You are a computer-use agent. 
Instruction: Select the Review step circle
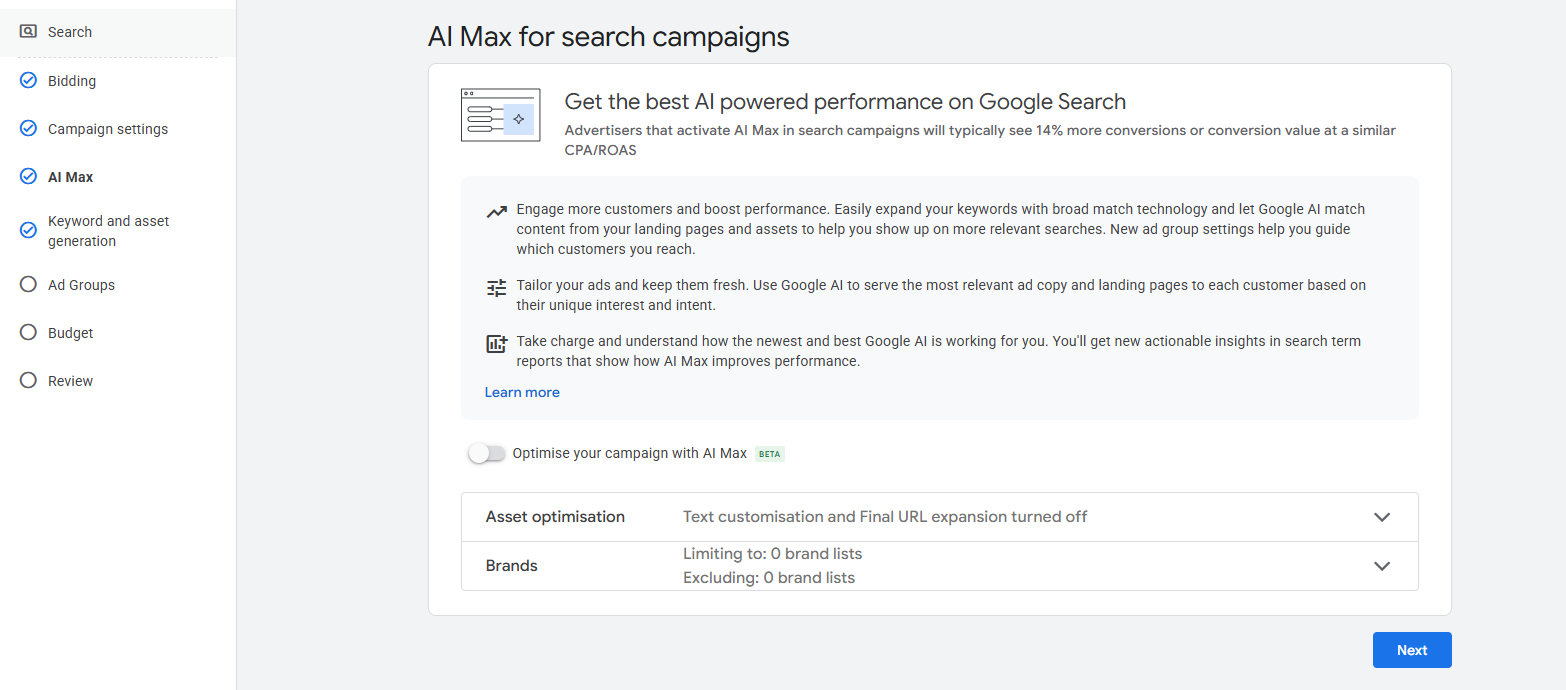click(28, 381)
